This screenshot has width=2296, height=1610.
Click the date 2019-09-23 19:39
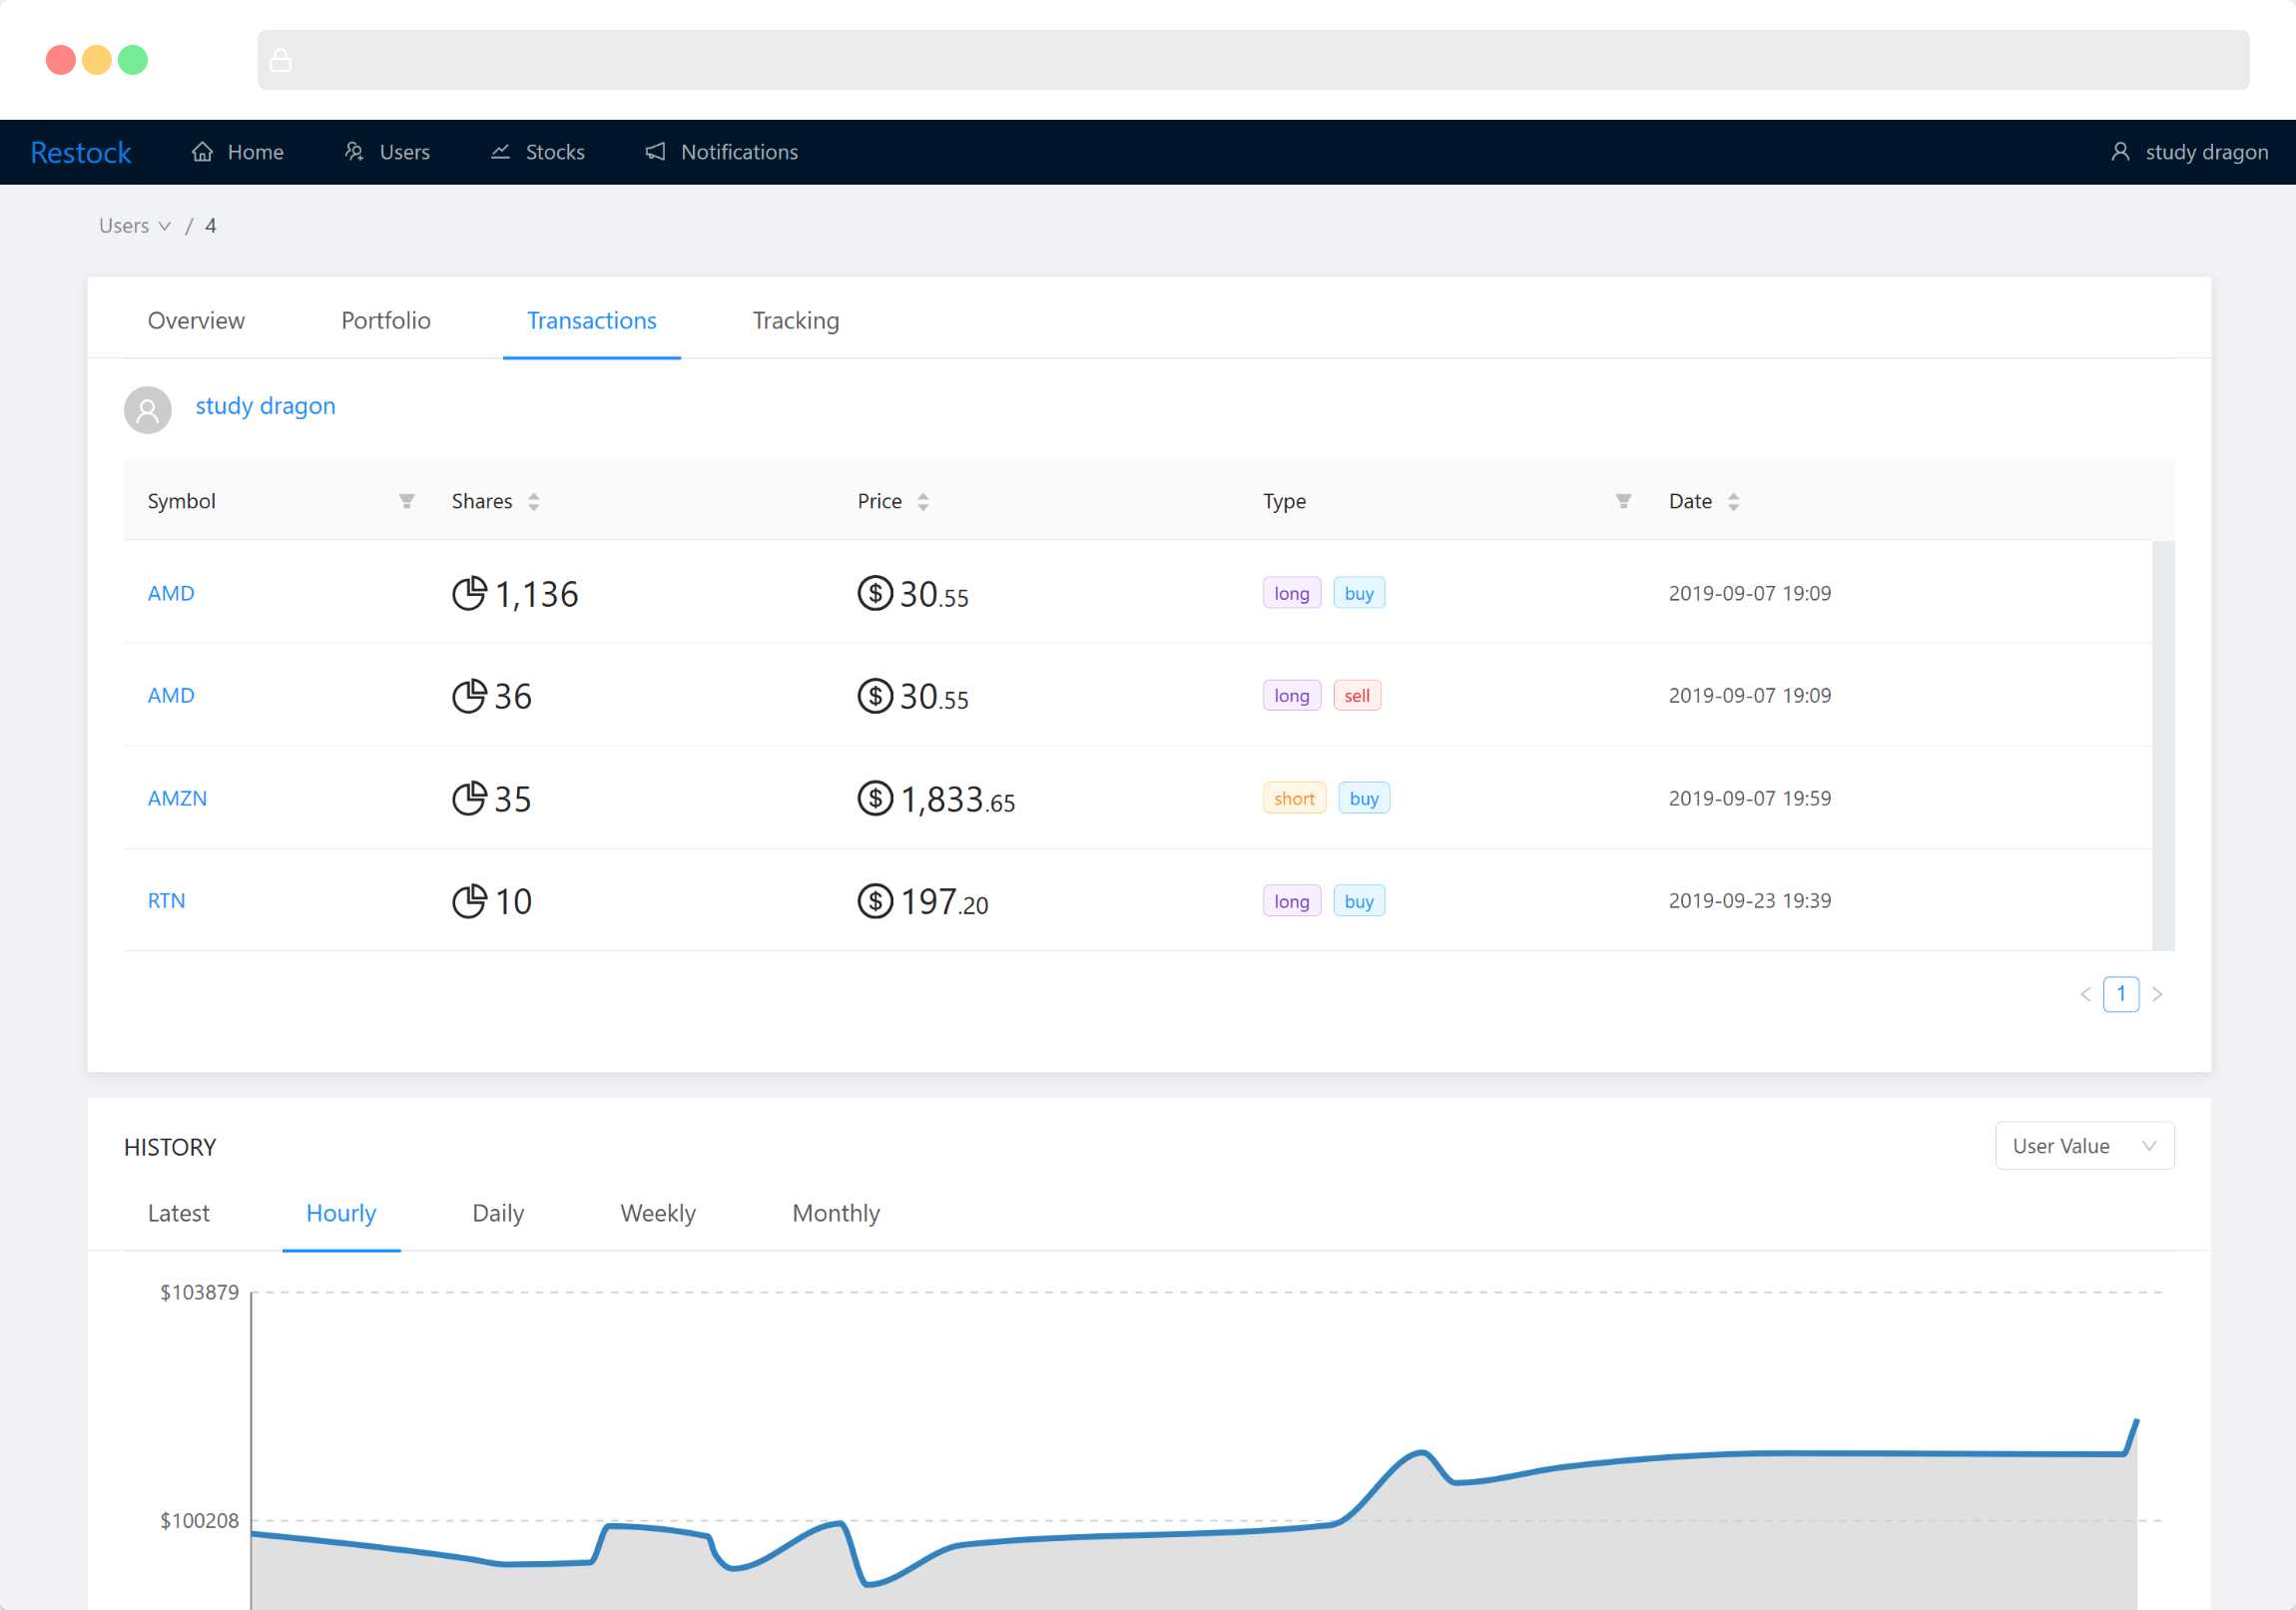1750,901
